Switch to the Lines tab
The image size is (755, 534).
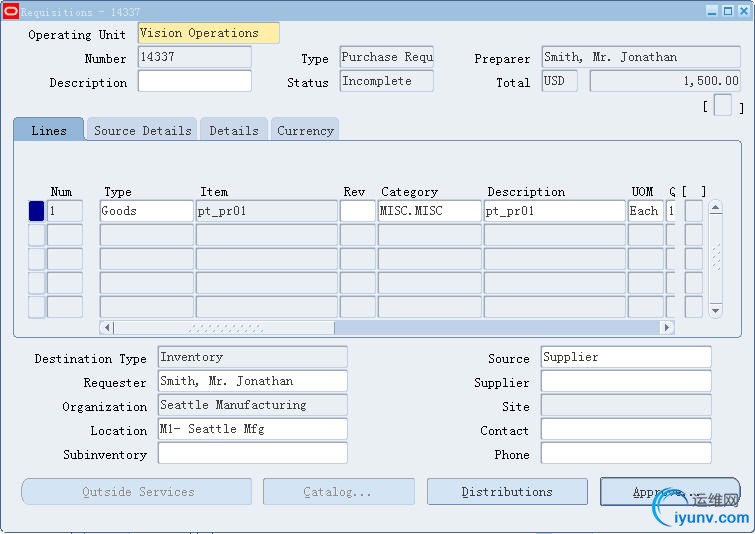point(49,130)
